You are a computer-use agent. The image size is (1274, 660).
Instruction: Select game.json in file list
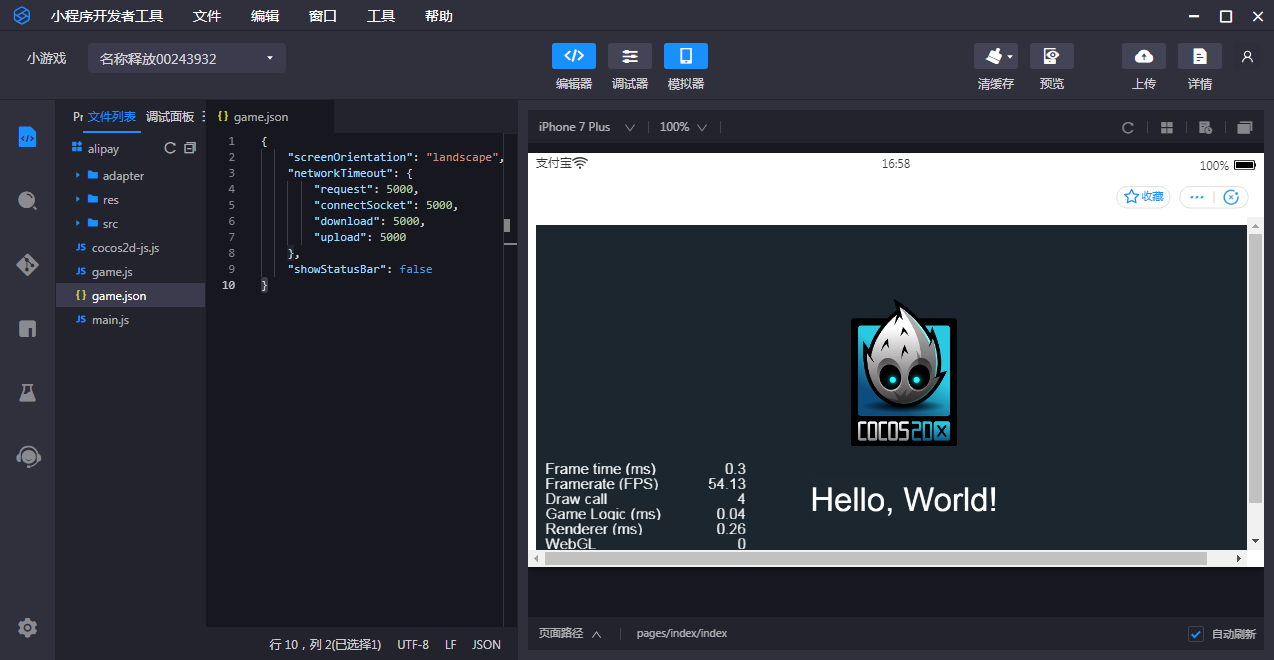pyautogui.click(x=131, y=296)
